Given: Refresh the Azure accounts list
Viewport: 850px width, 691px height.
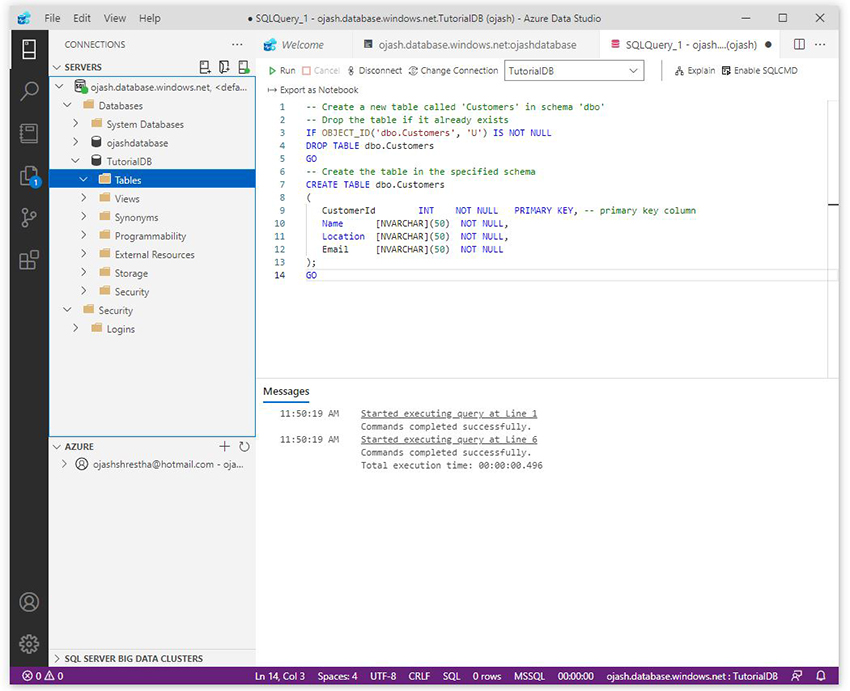Looking at the screenshot, I should point(244,447).
